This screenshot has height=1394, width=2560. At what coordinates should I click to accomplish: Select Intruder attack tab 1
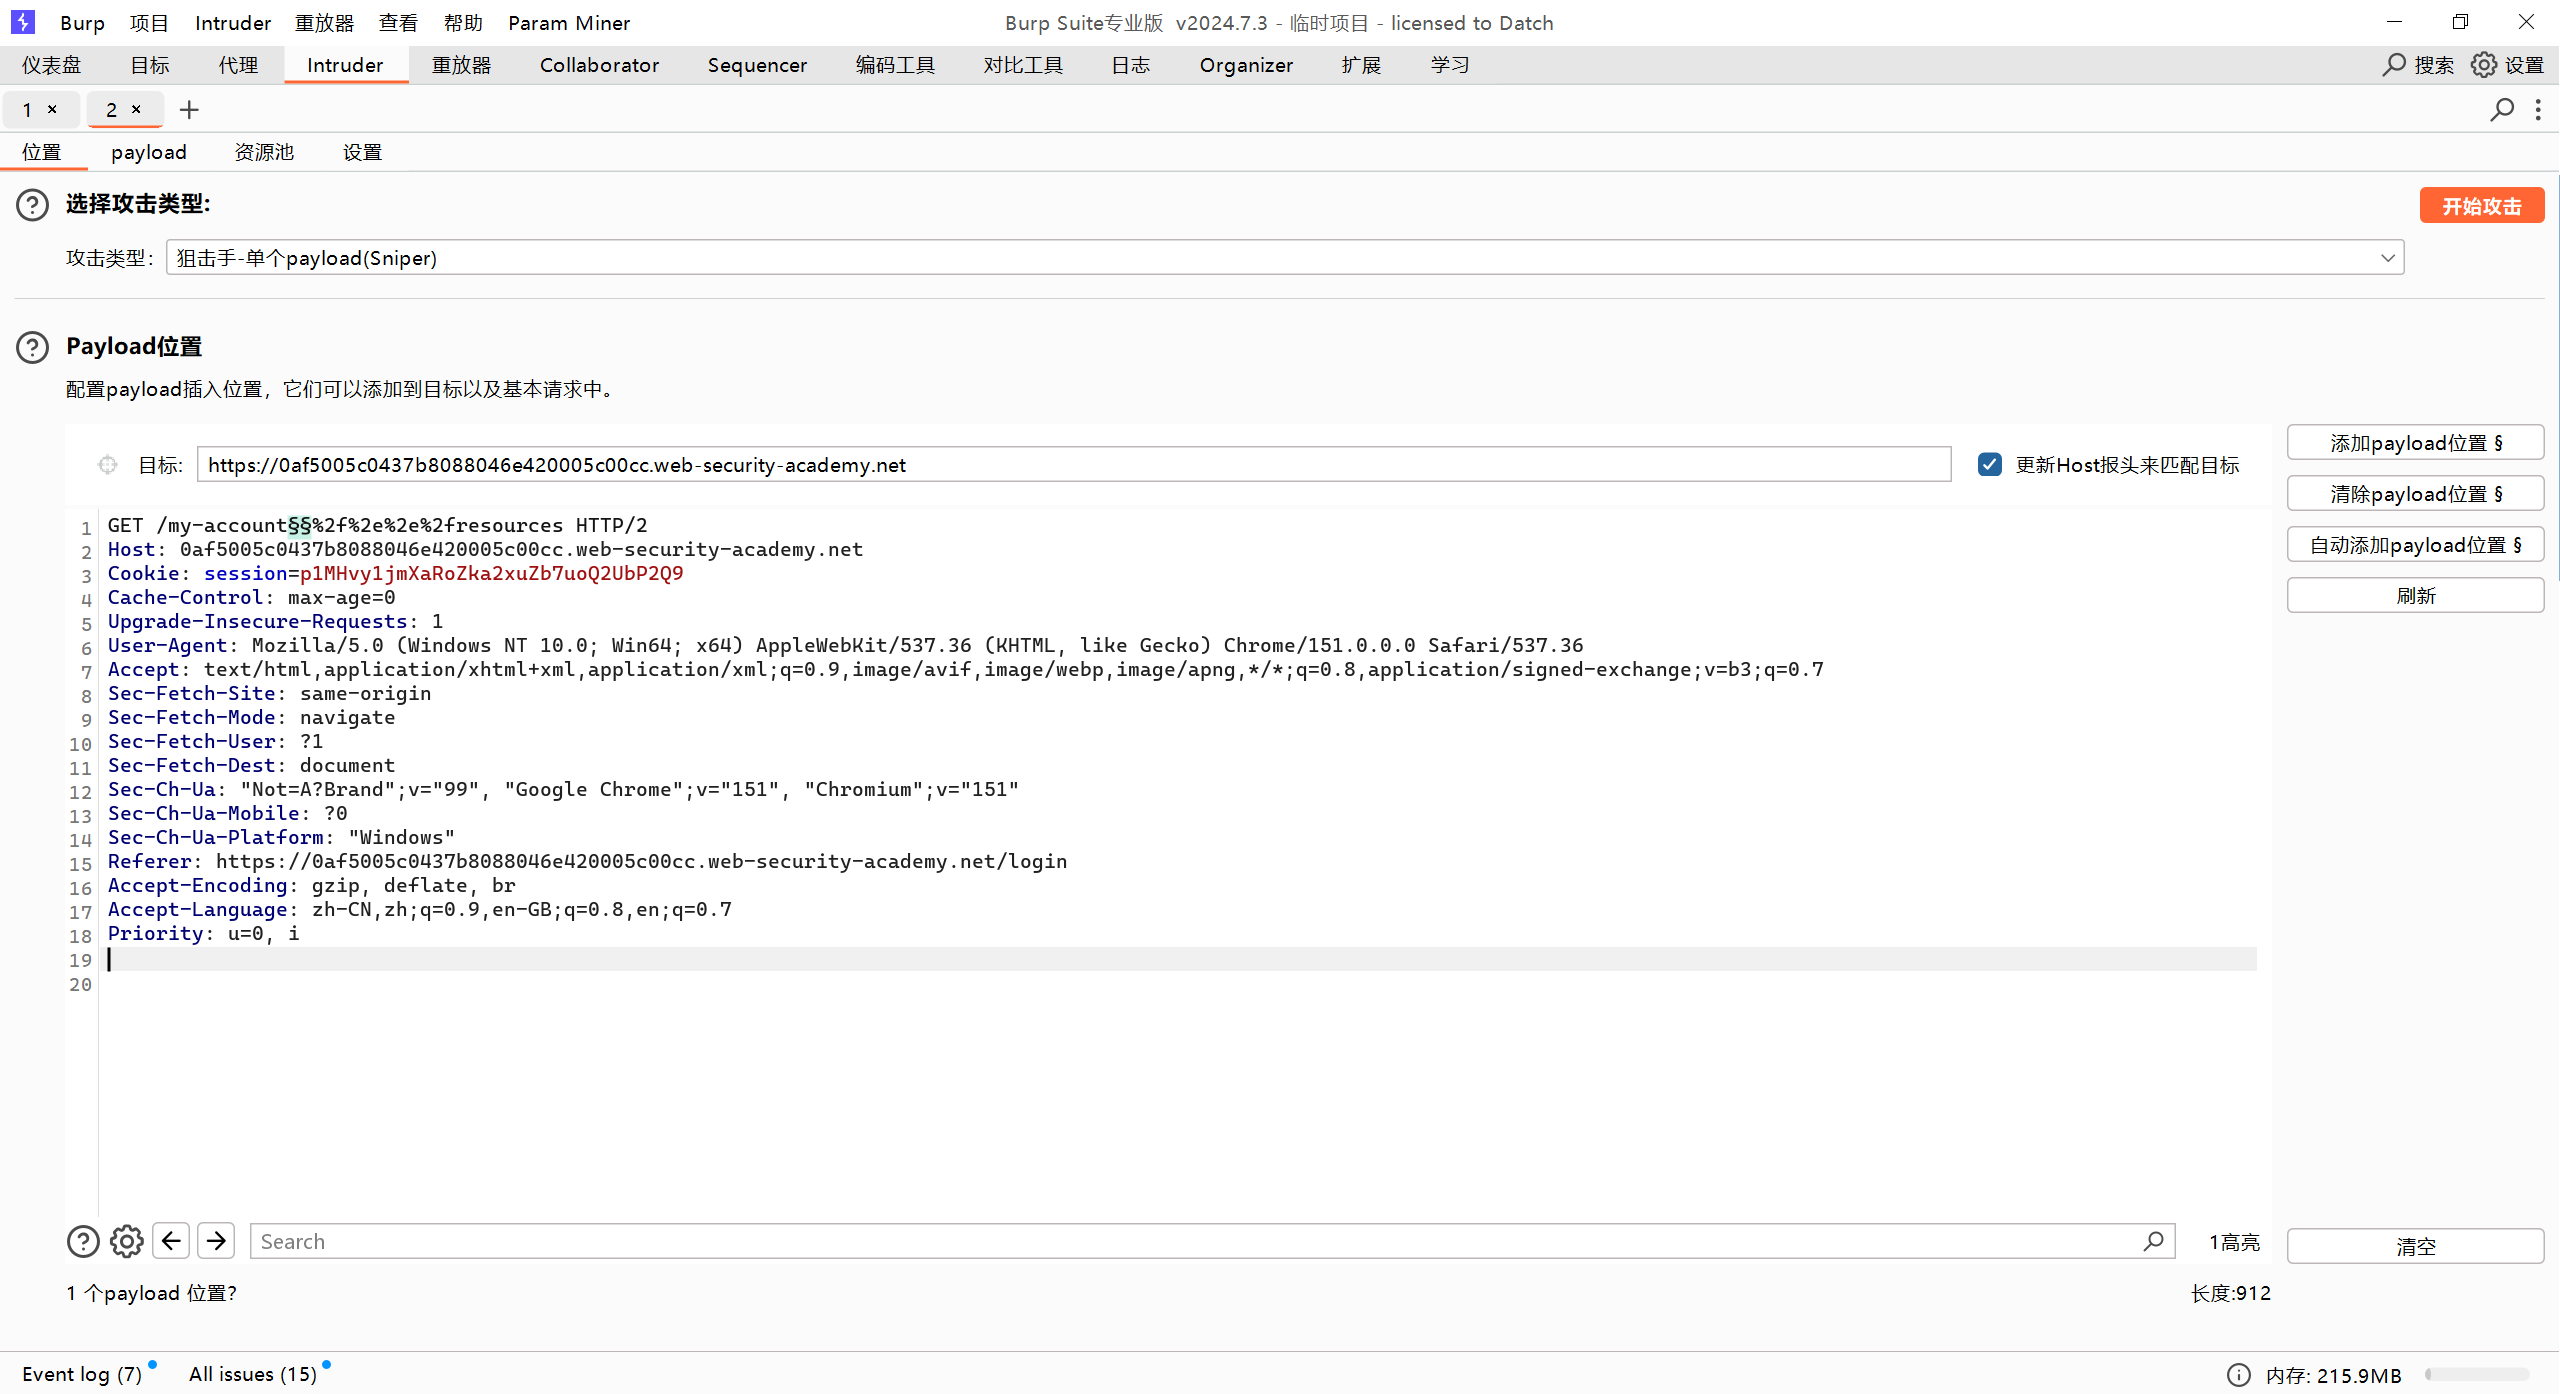coord(27,109)
